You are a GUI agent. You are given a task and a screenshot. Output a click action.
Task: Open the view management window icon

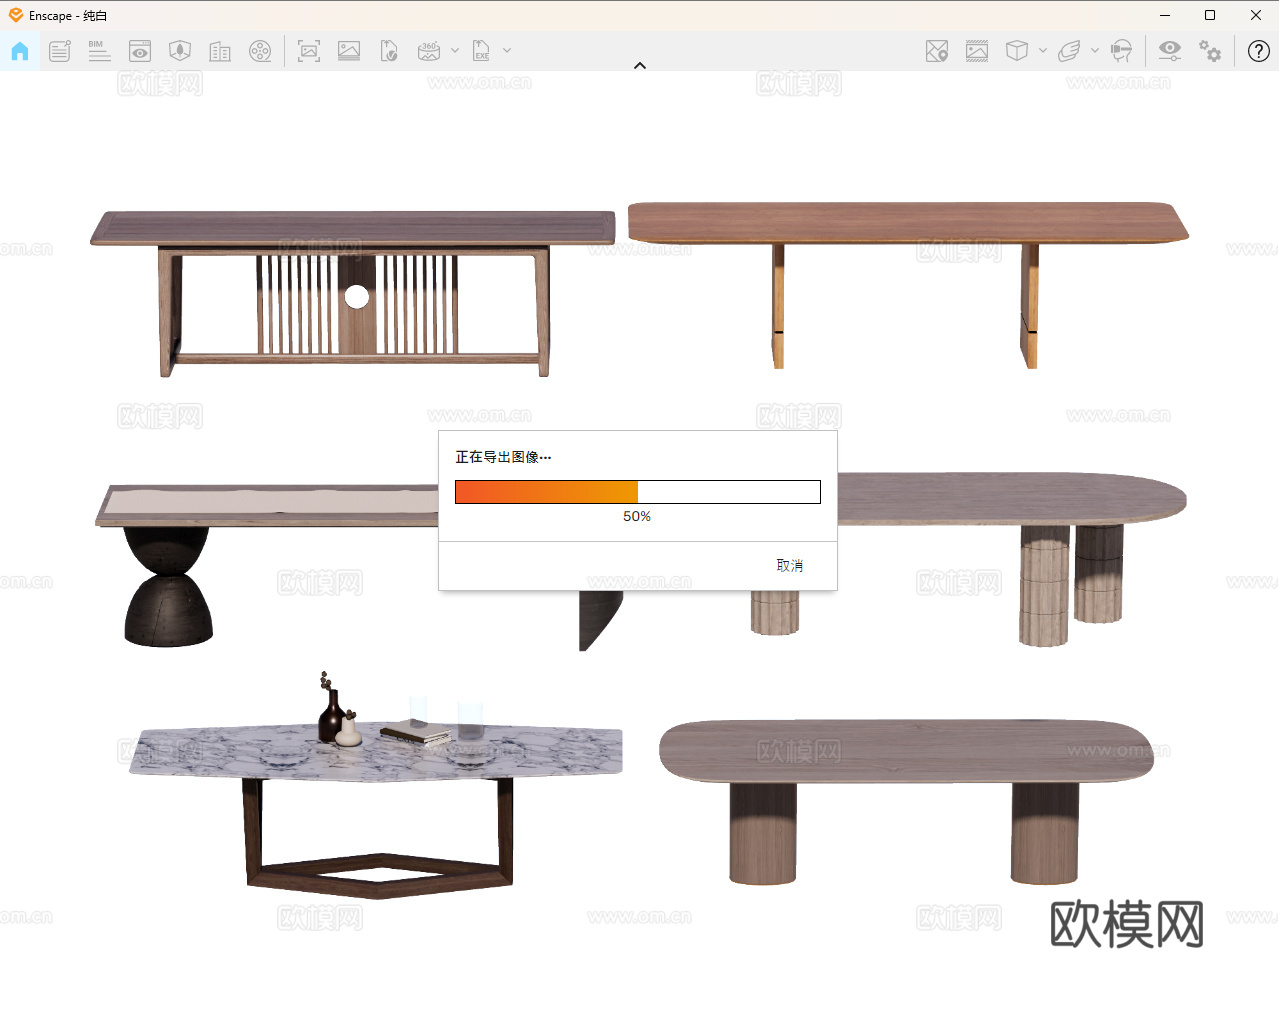click(x=140, y=51)
